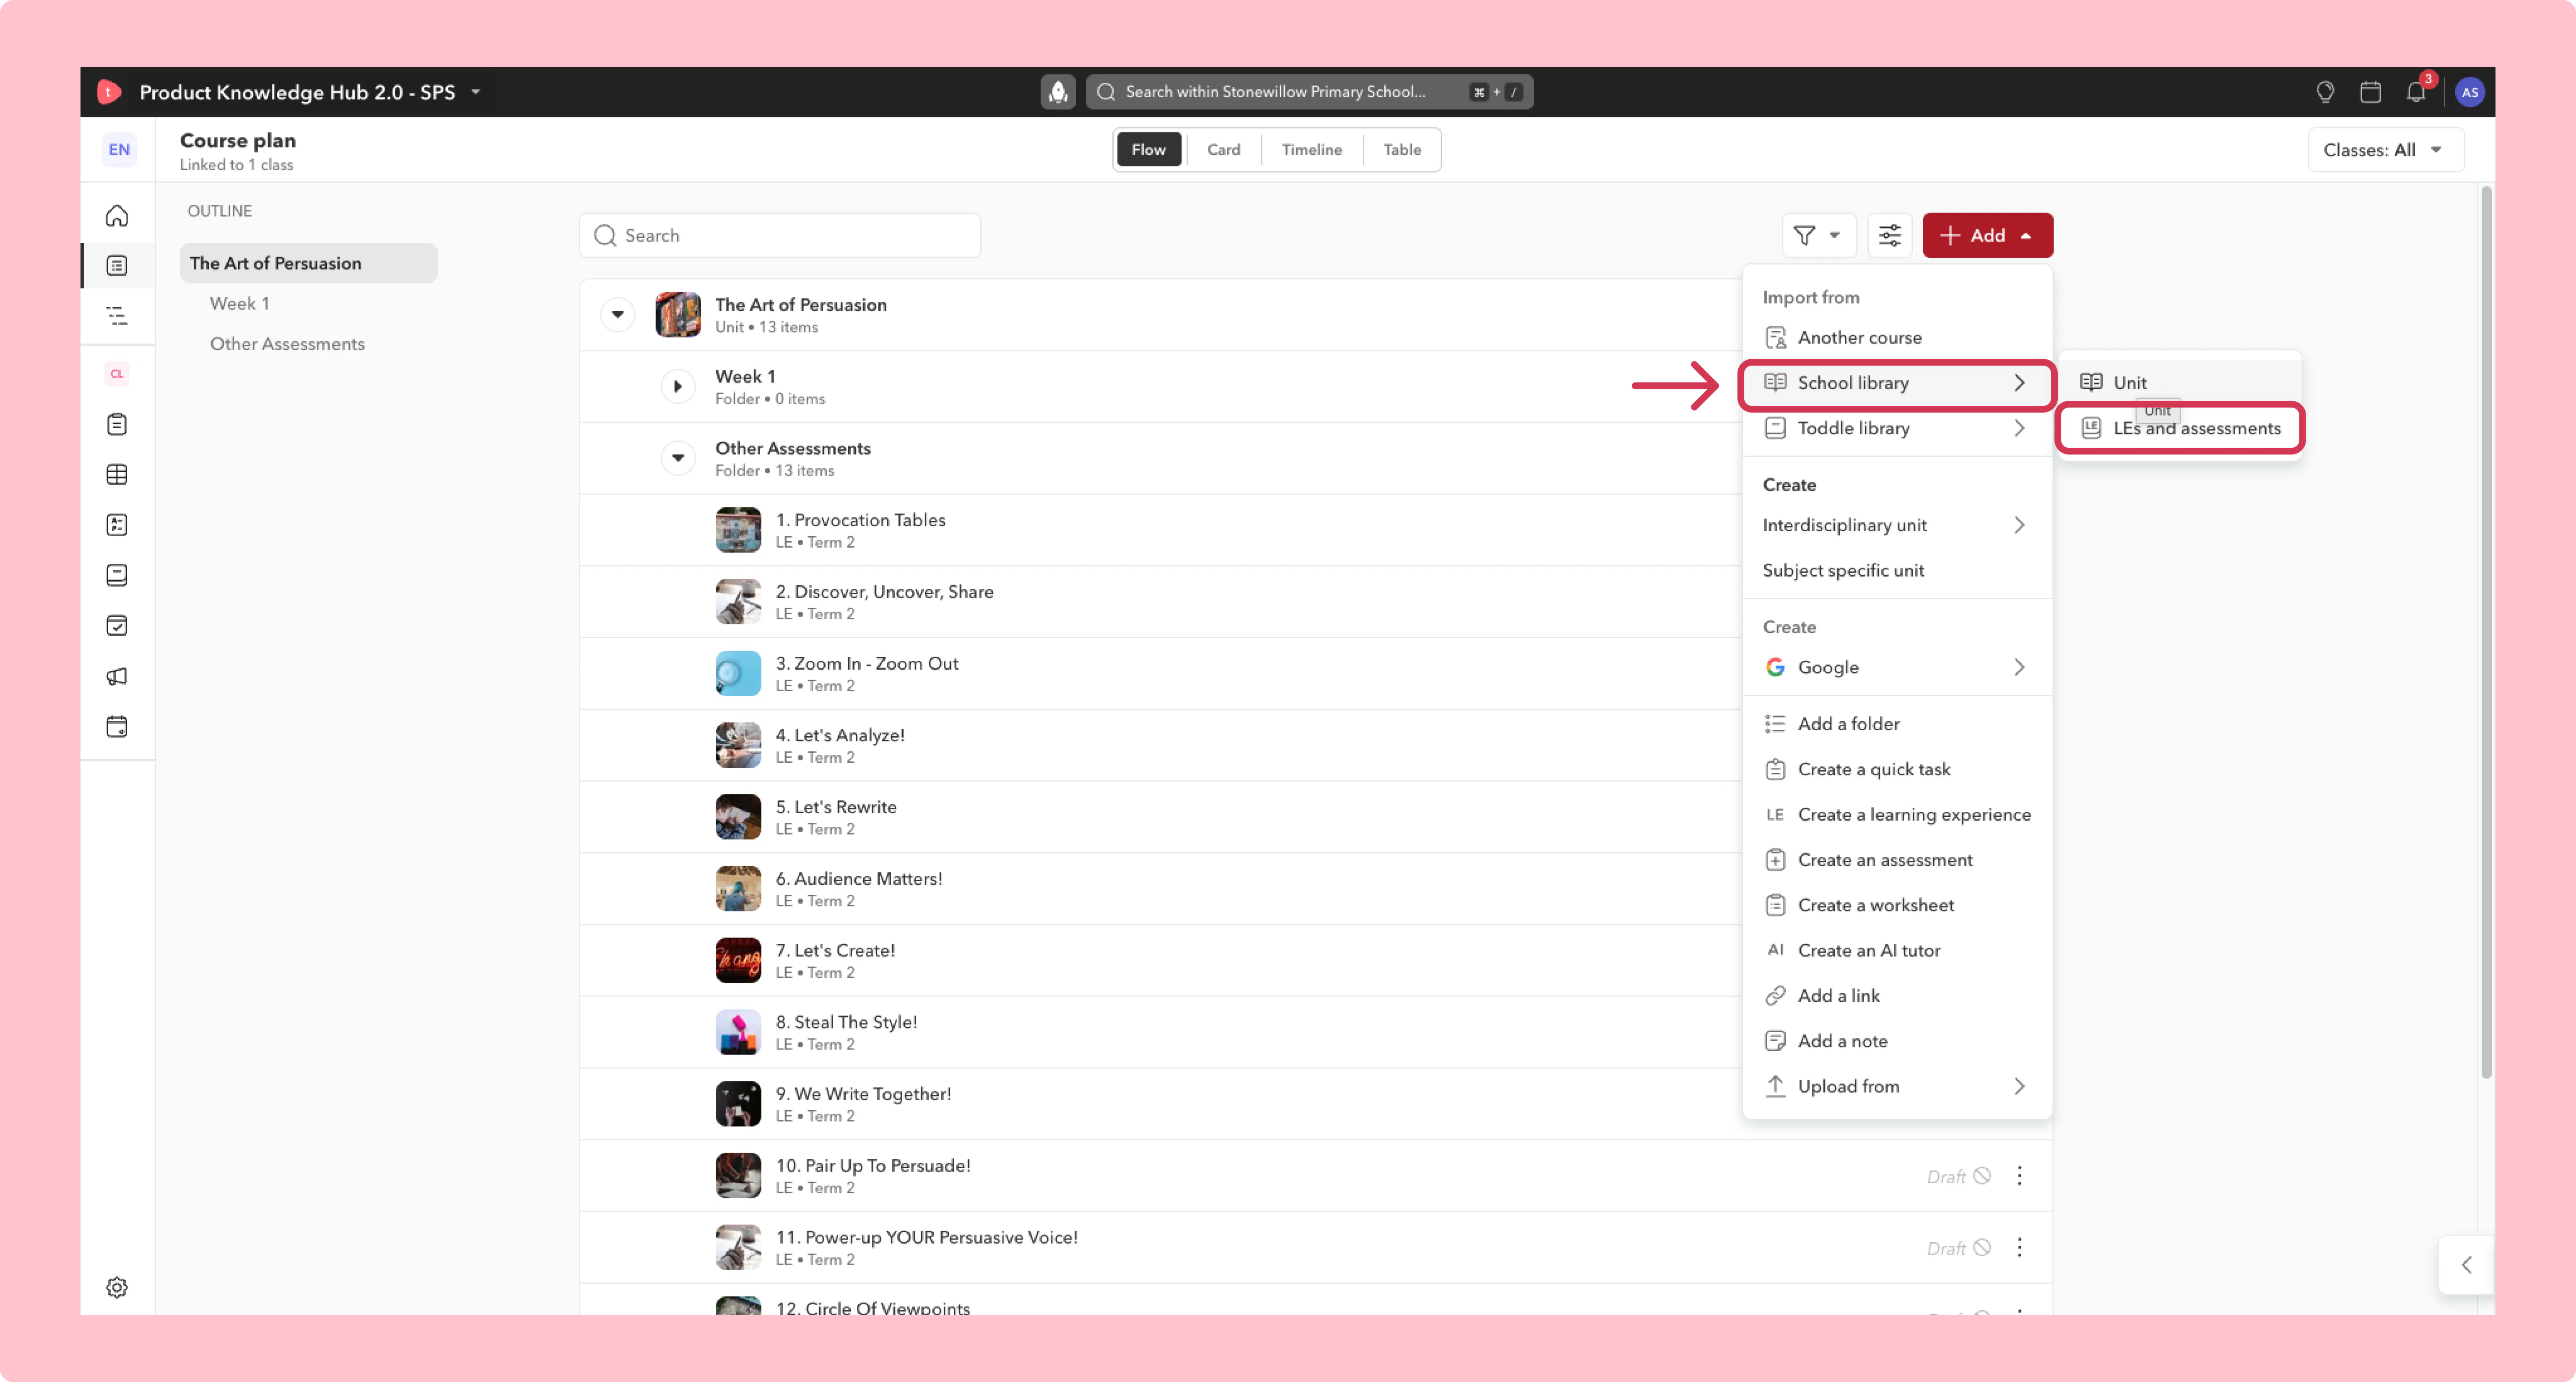Switch to the Timeline view tab

1311,150
